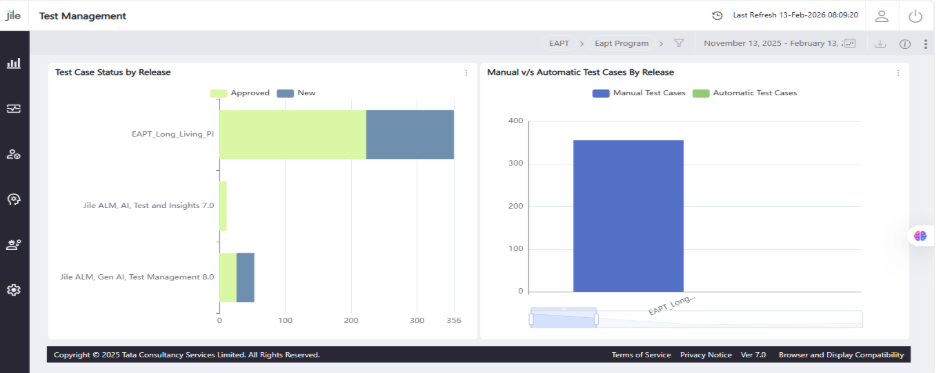Click the Automatic Test Cases green swatch
The height and width of the screenshot is (373, 936).
click(701, 93)
